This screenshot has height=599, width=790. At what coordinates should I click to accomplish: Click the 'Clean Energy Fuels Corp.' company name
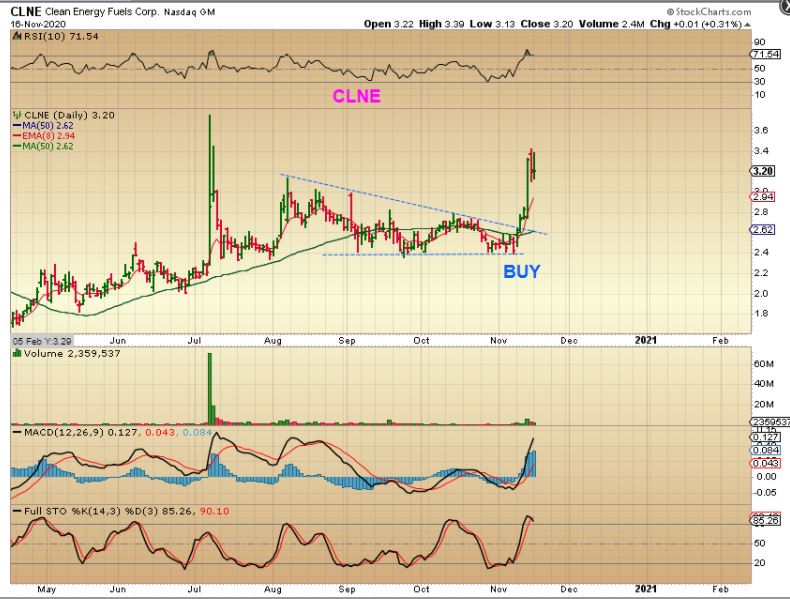tap(102, 12)
